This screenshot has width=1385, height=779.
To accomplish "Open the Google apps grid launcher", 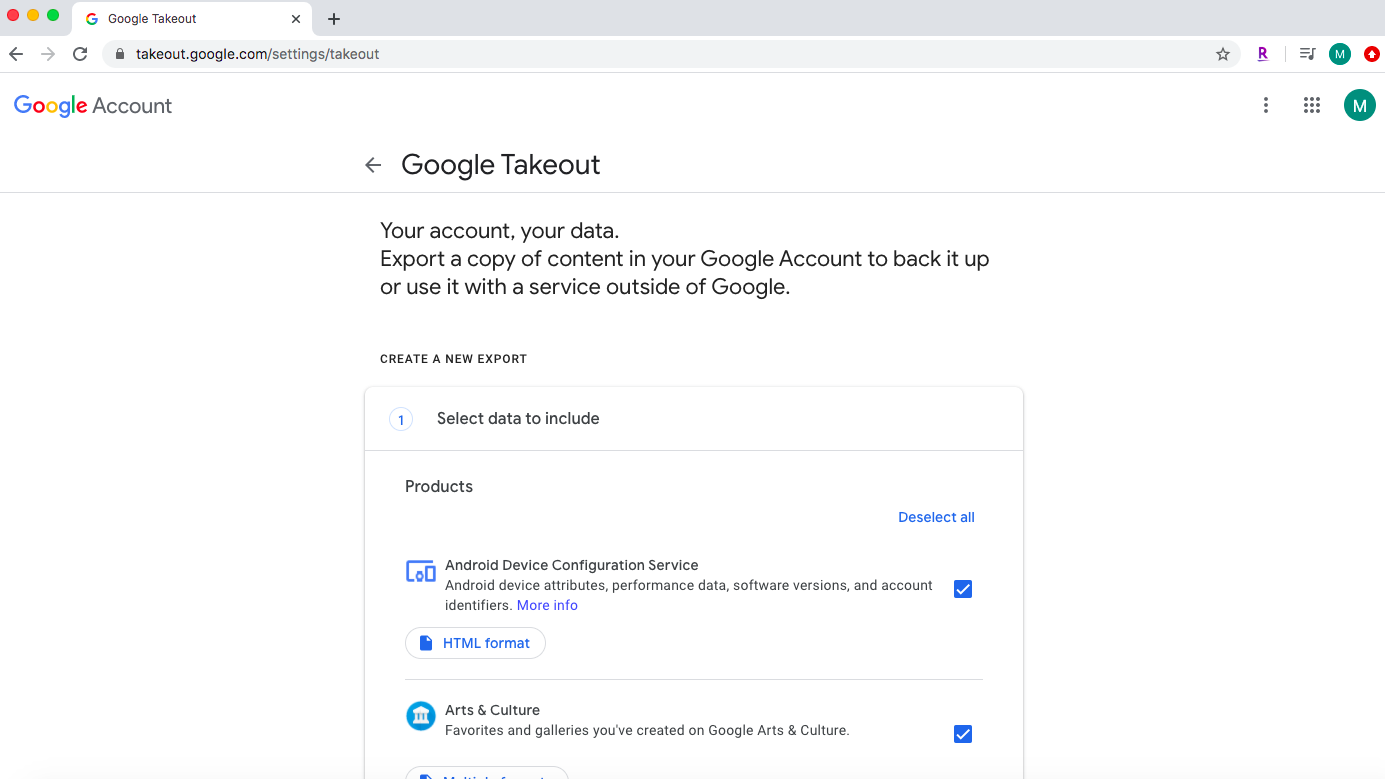I will click(x=1312, y=105).
